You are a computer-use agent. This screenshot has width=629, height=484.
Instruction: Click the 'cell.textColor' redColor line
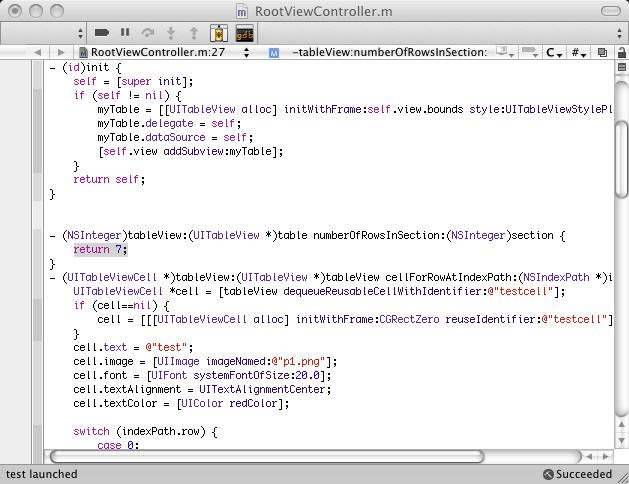181,403
